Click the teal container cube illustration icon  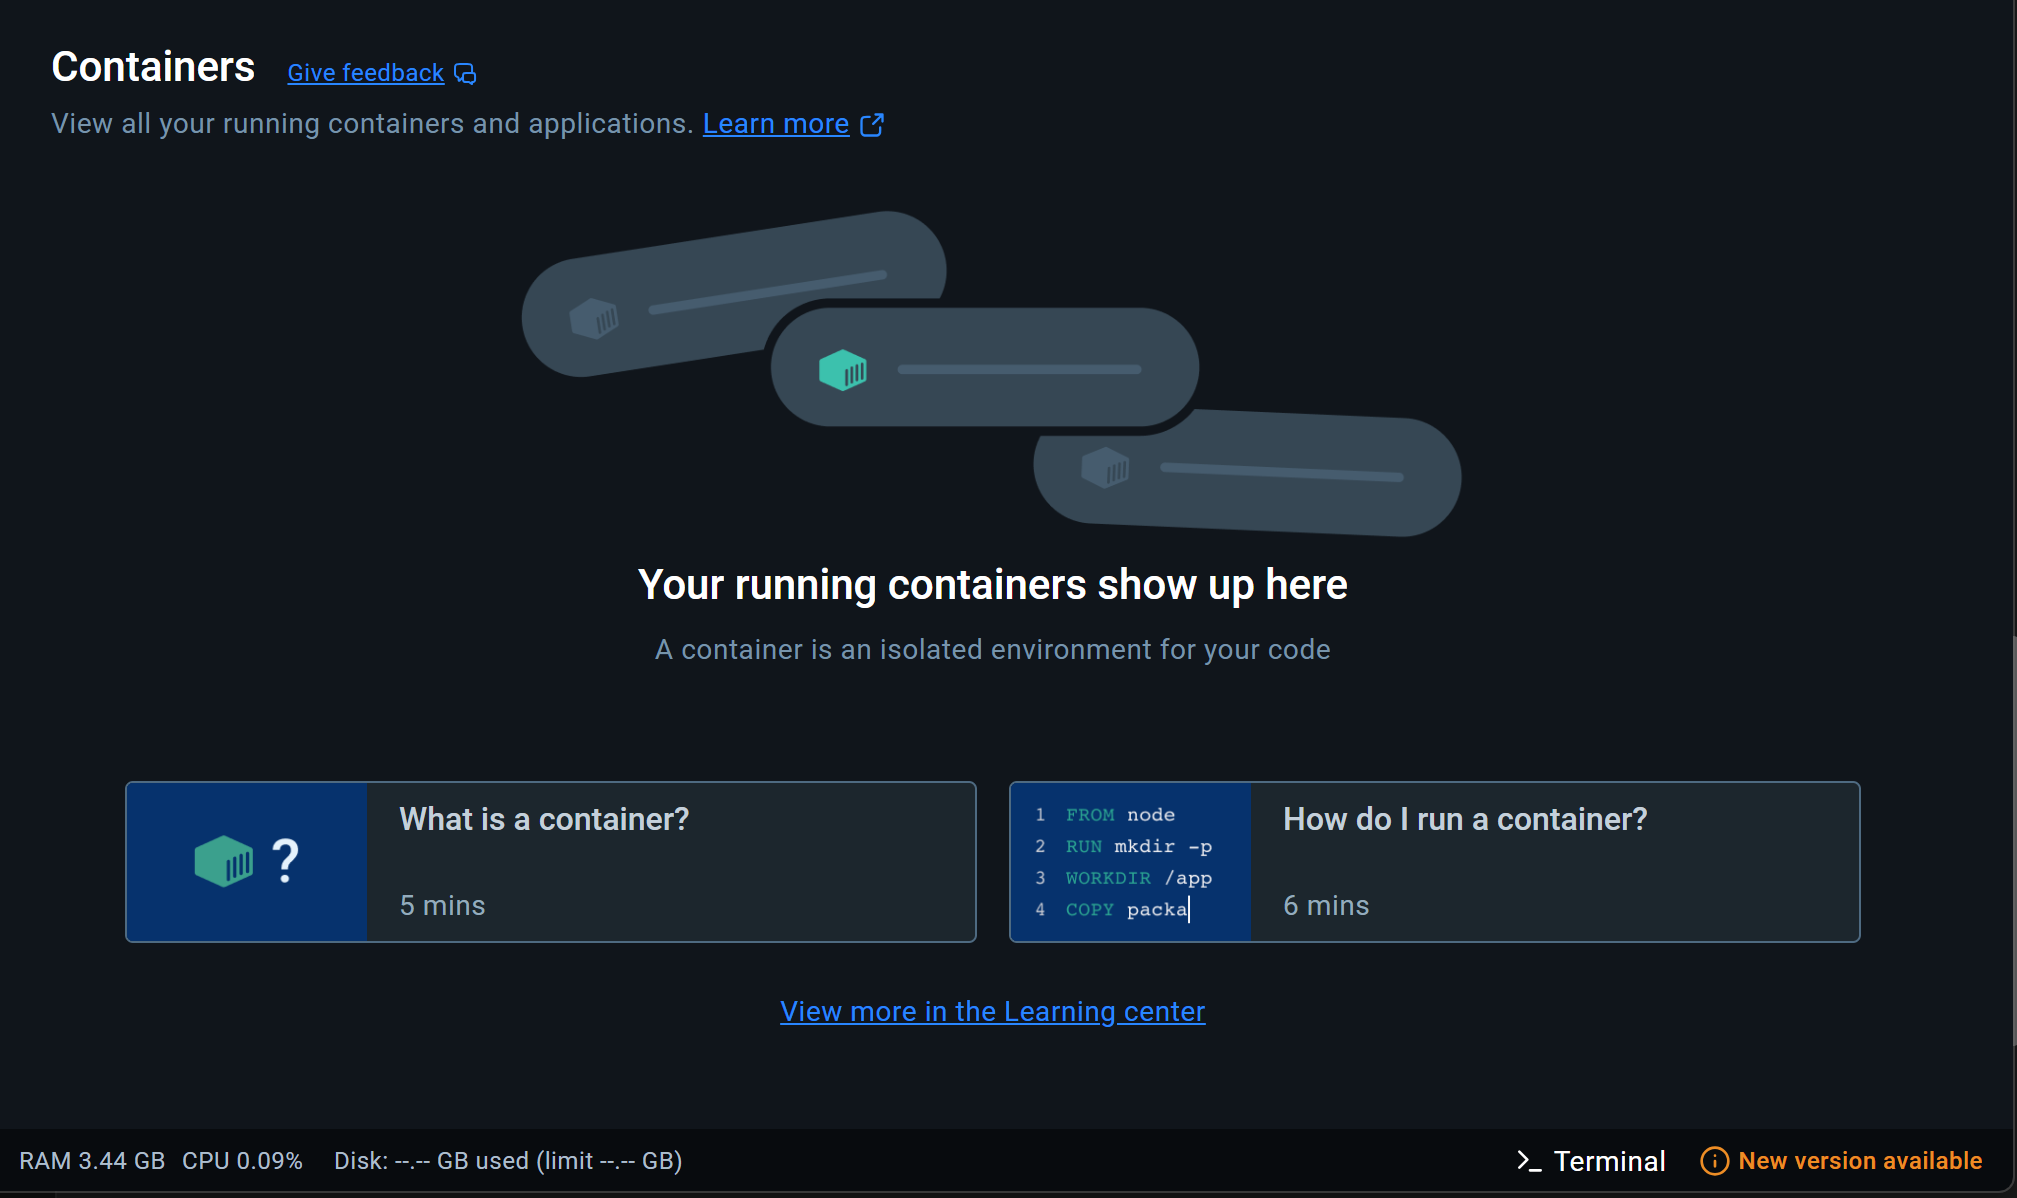point(842,370)
